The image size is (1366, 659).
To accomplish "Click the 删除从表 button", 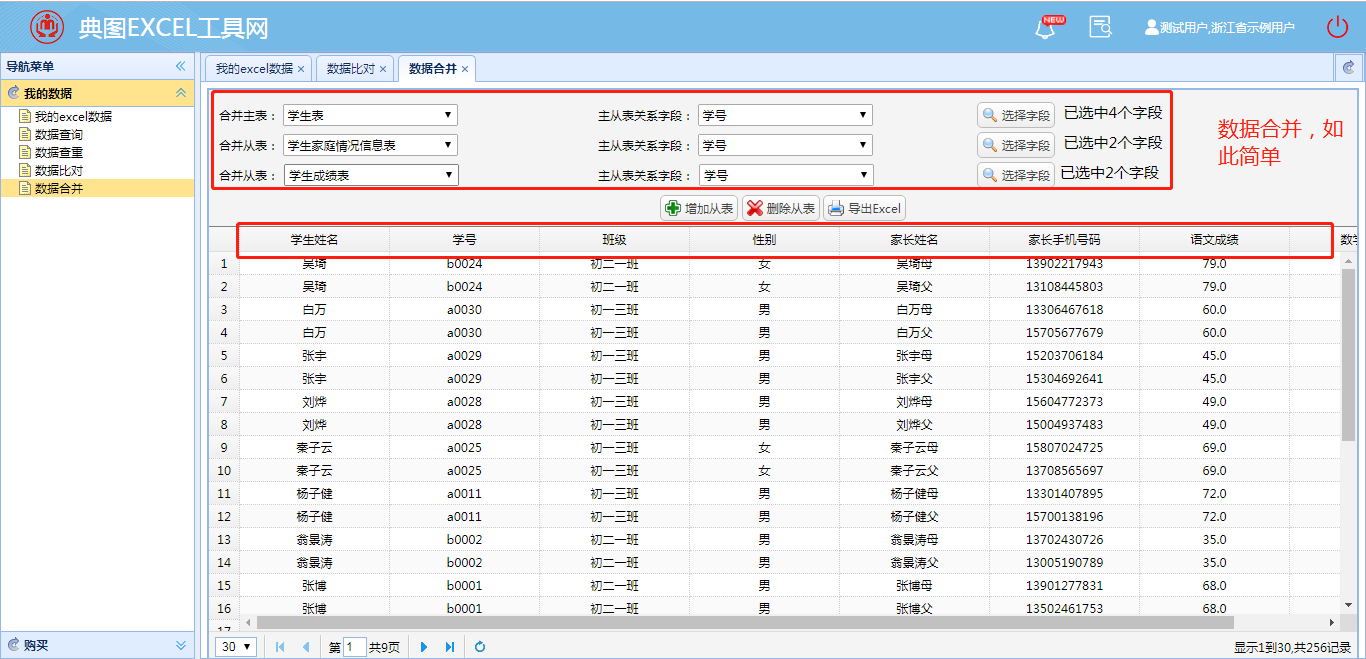I will tap(780, 208).
